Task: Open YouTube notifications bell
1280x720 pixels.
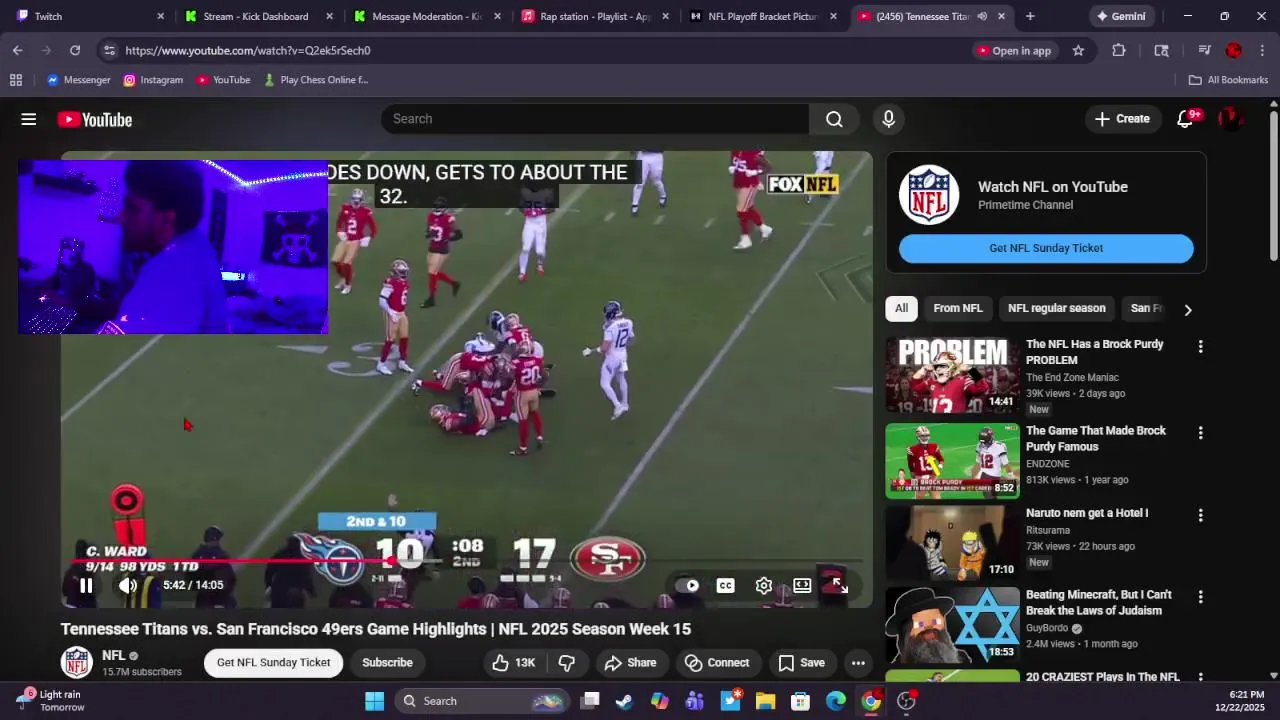Action: coord(1185,119)
